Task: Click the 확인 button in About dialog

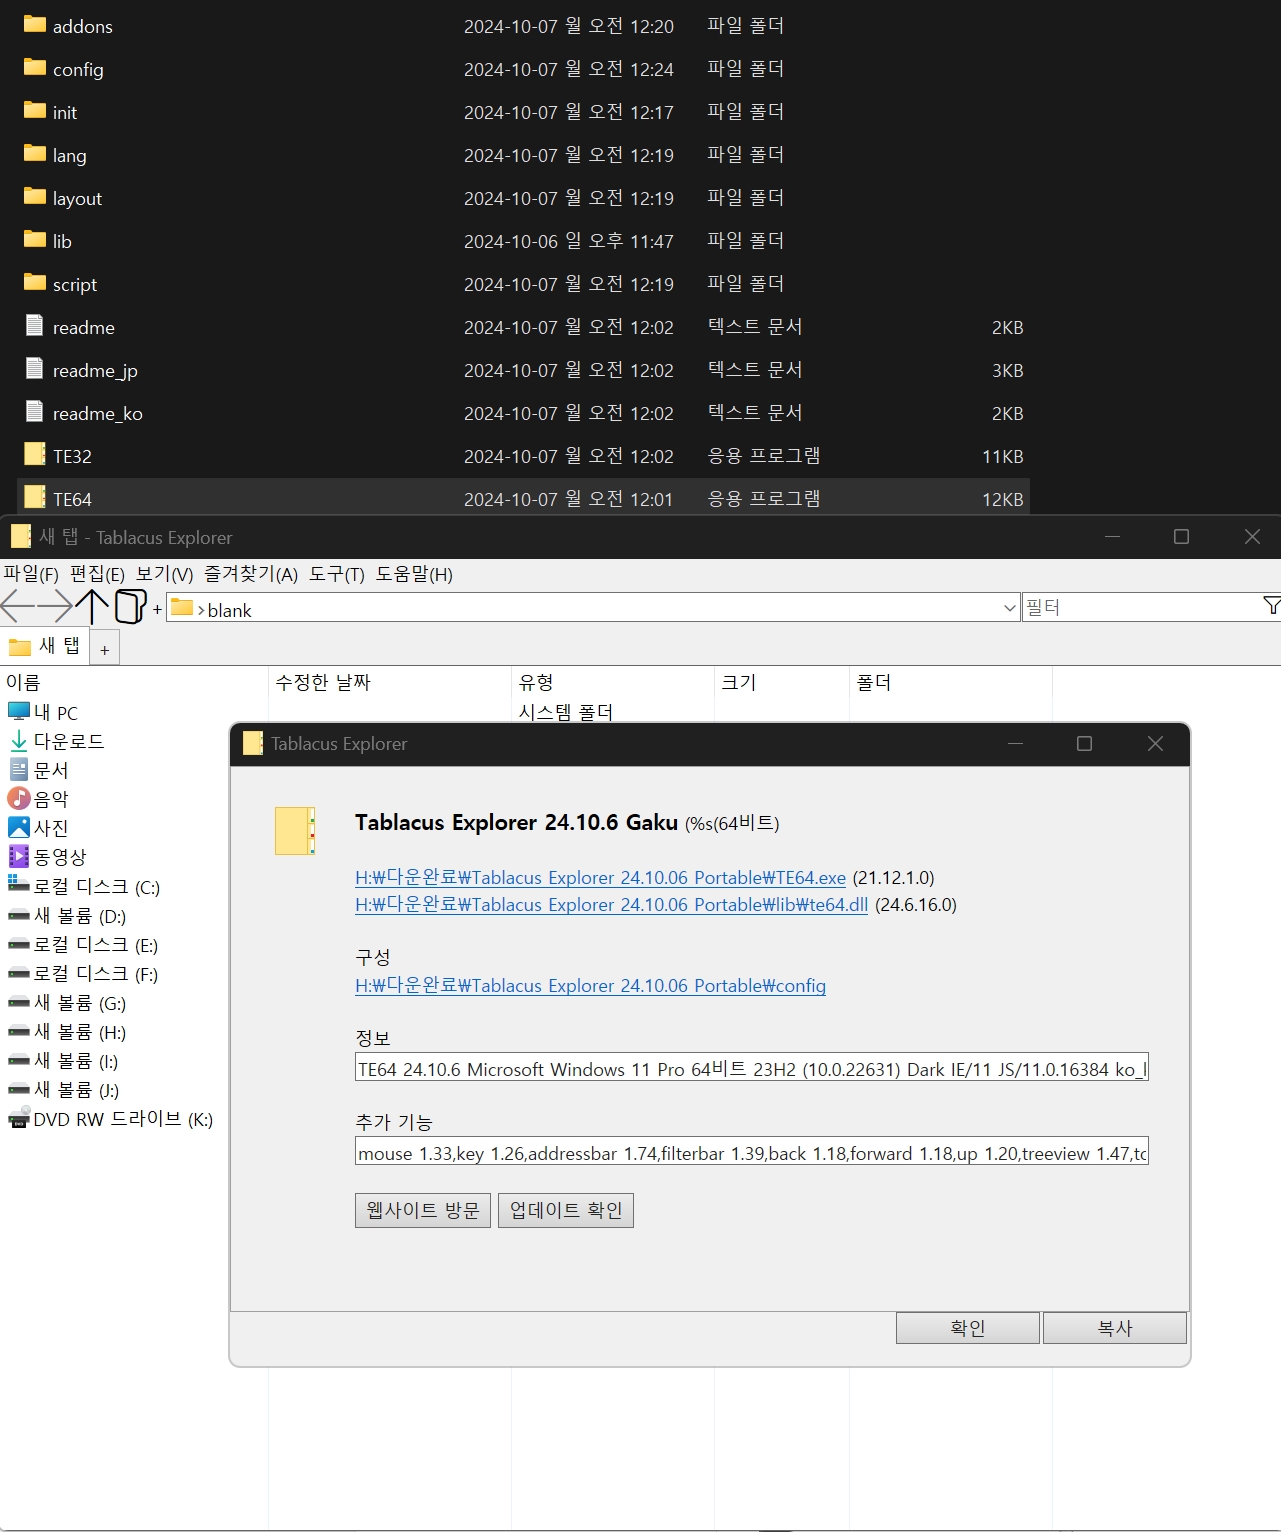Action: pos(968,1328)
